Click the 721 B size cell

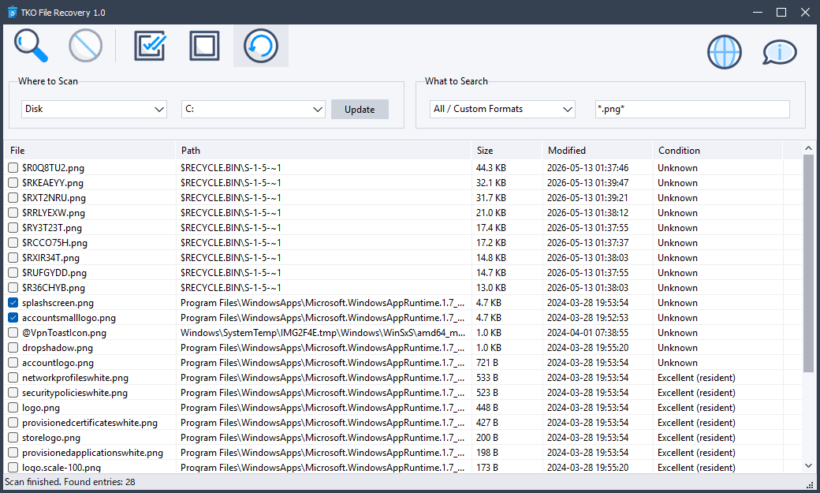(487, 363)
